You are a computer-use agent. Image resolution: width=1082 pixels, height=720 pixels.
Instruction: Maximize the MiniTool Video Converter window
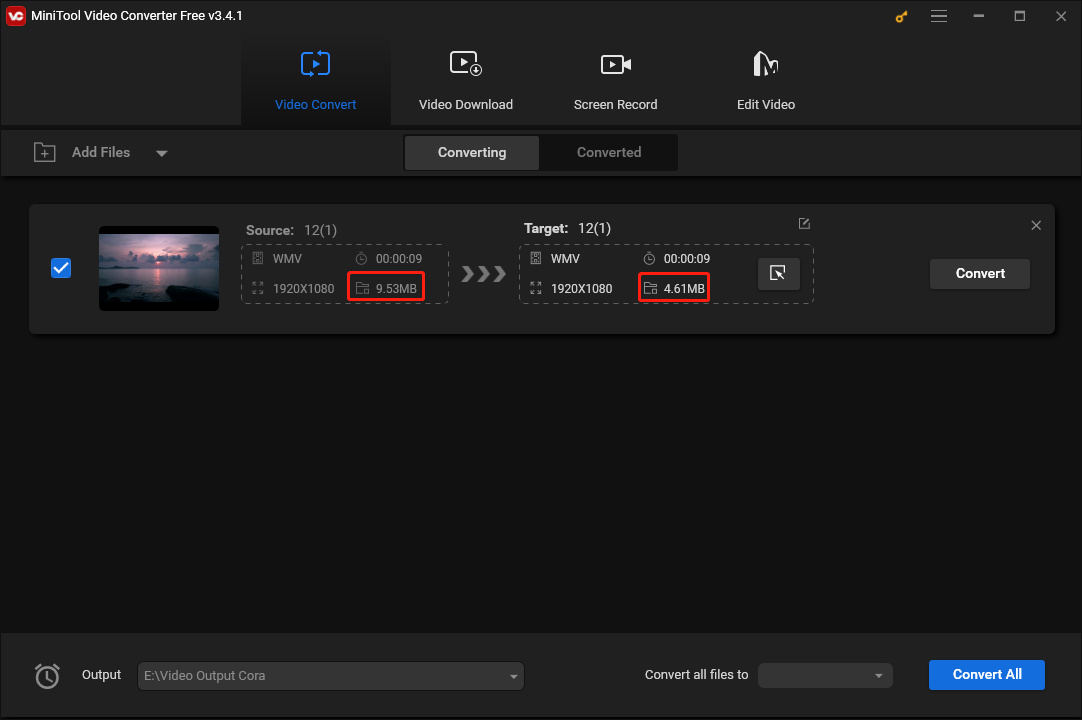pyautogui.click(x=1019, y=16)
